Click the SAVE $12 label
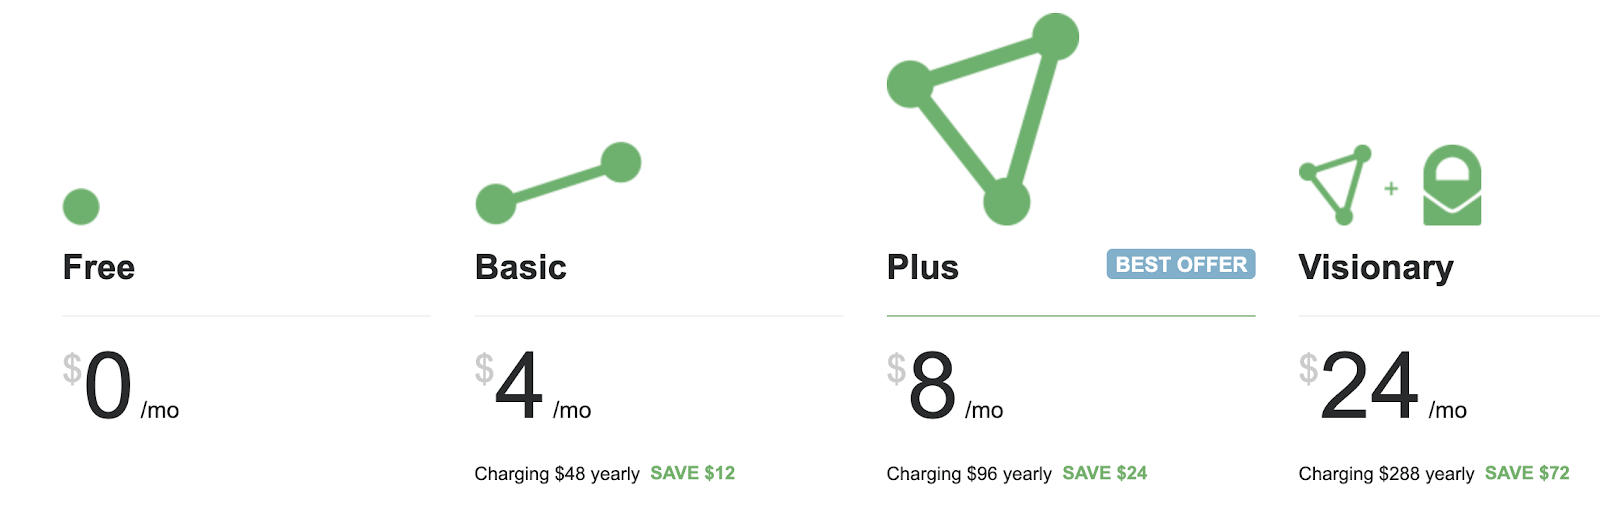 coord(693,473)
